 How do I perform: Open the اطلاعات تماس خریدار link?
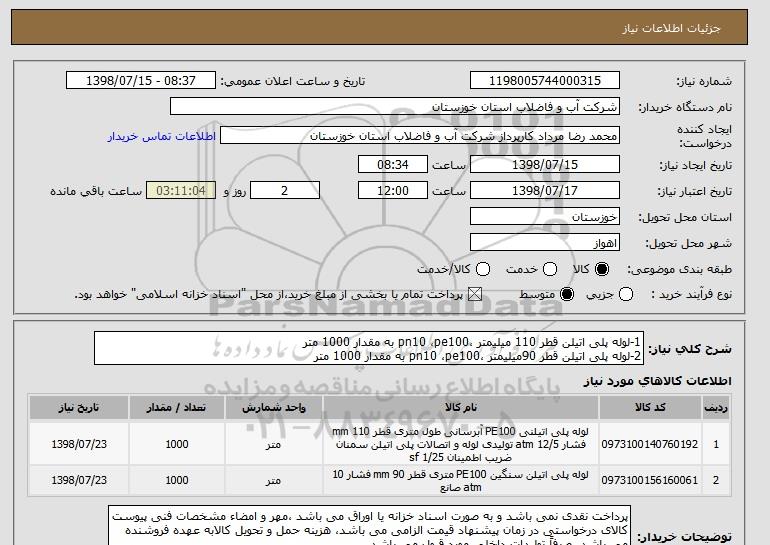click(162, 136)
